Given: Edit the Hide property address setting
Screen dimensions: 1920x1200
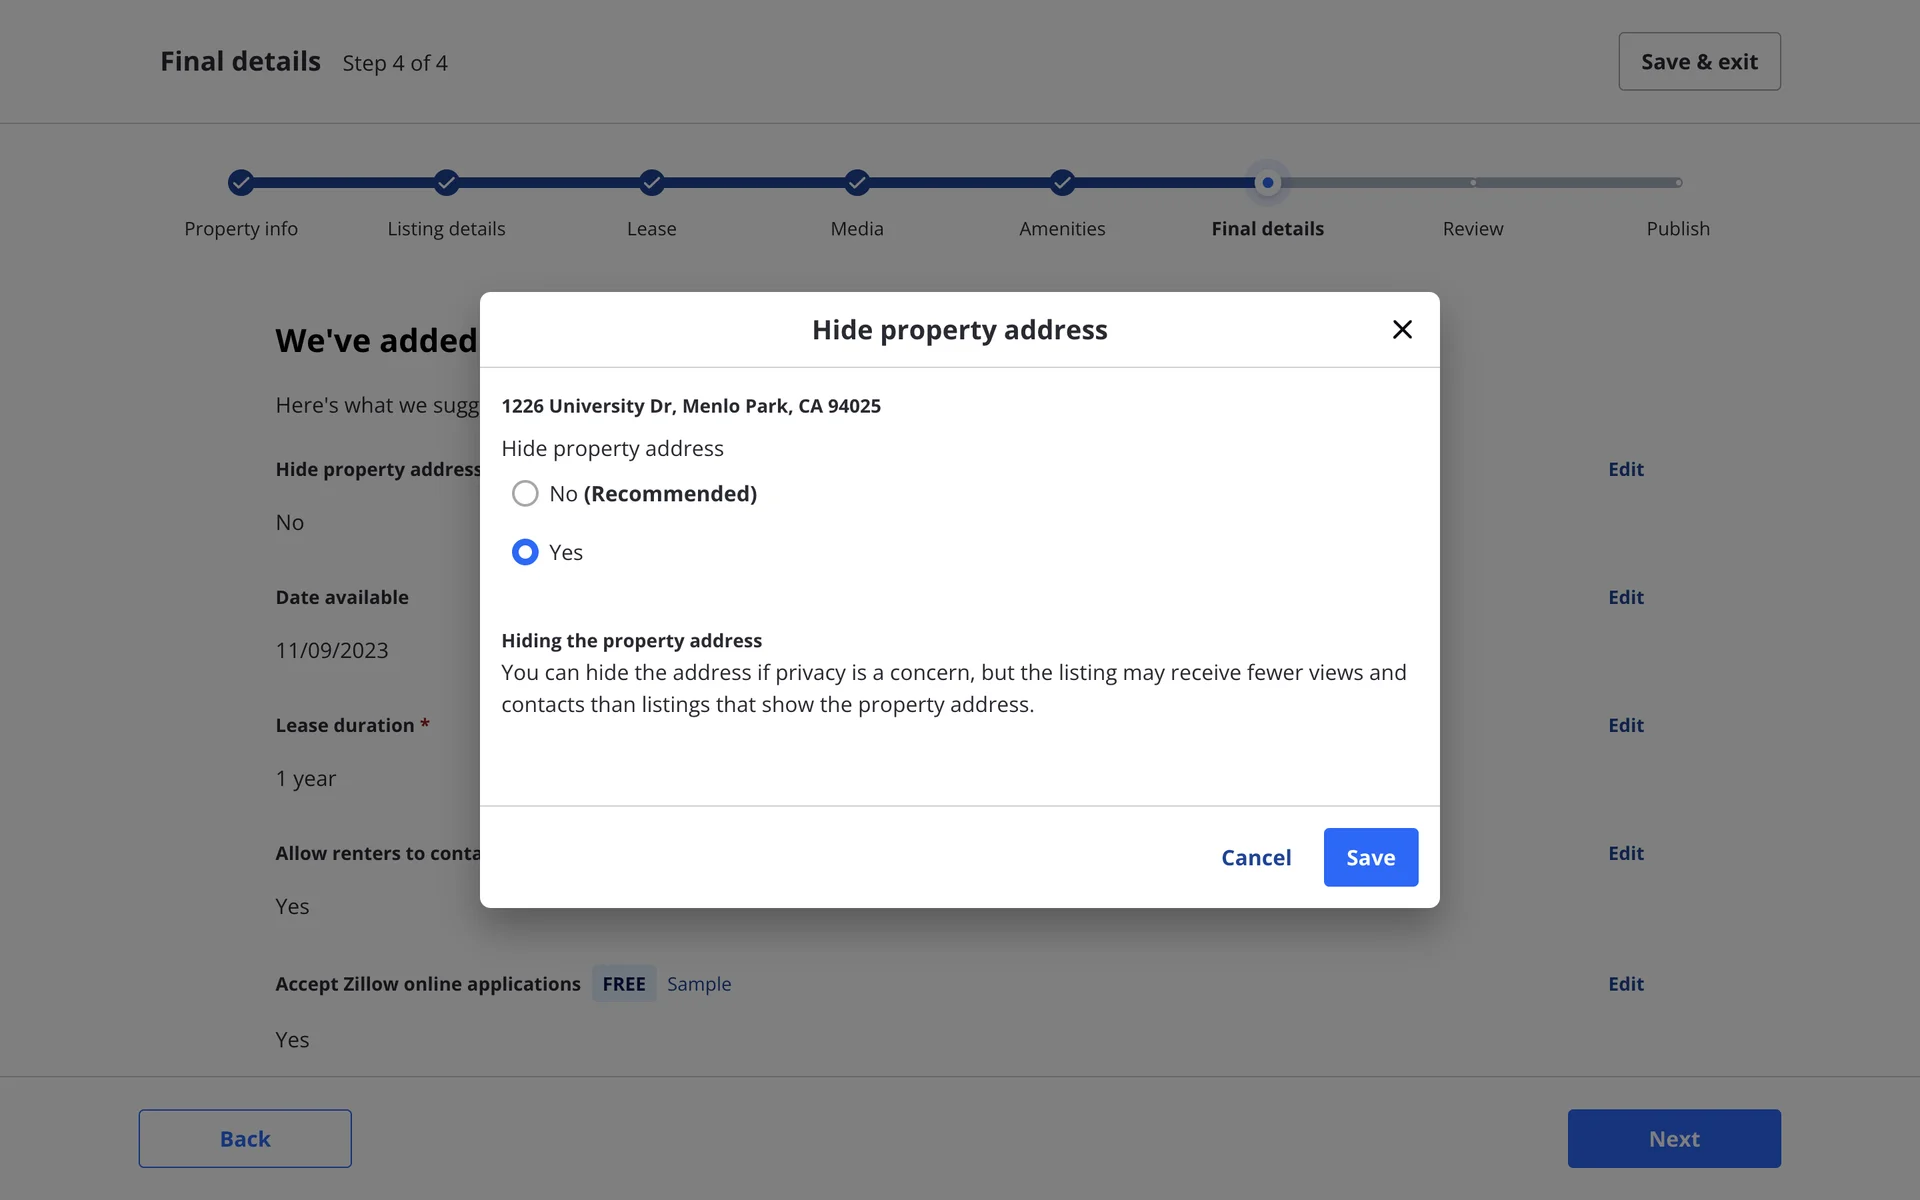Looking at the screenshot, I should pos(1625,469).
